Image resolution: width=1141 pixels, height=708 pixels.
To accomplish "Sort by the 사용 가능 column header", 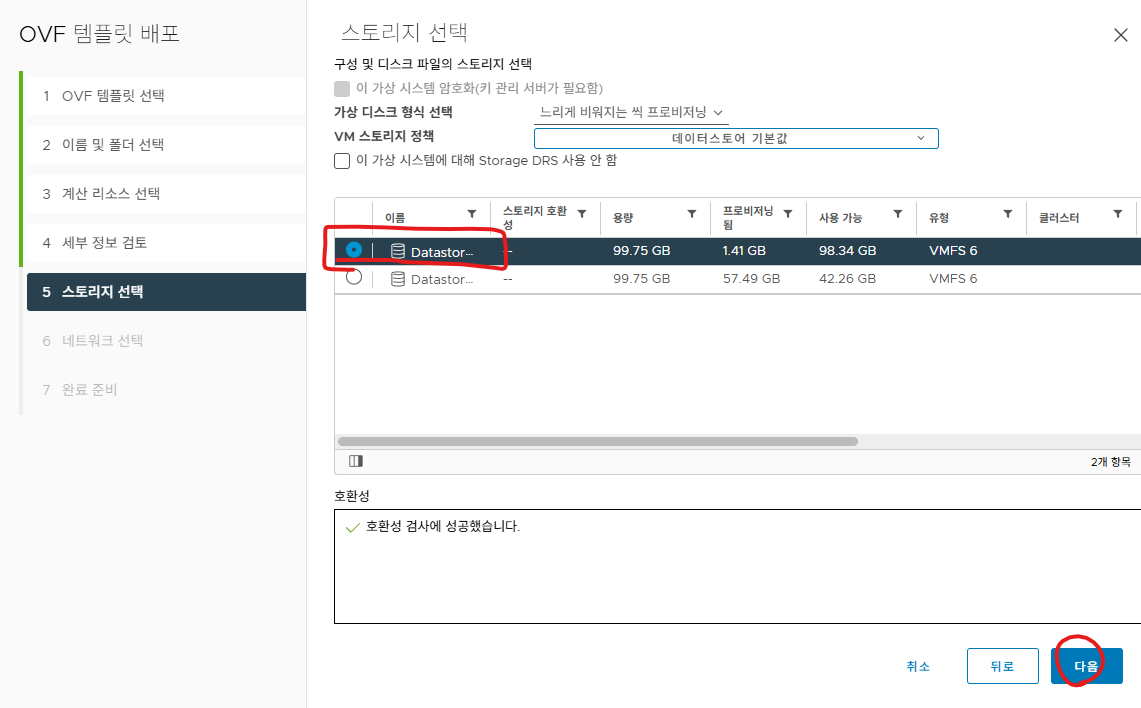I will pyautogui.click(x=840, y=218).
